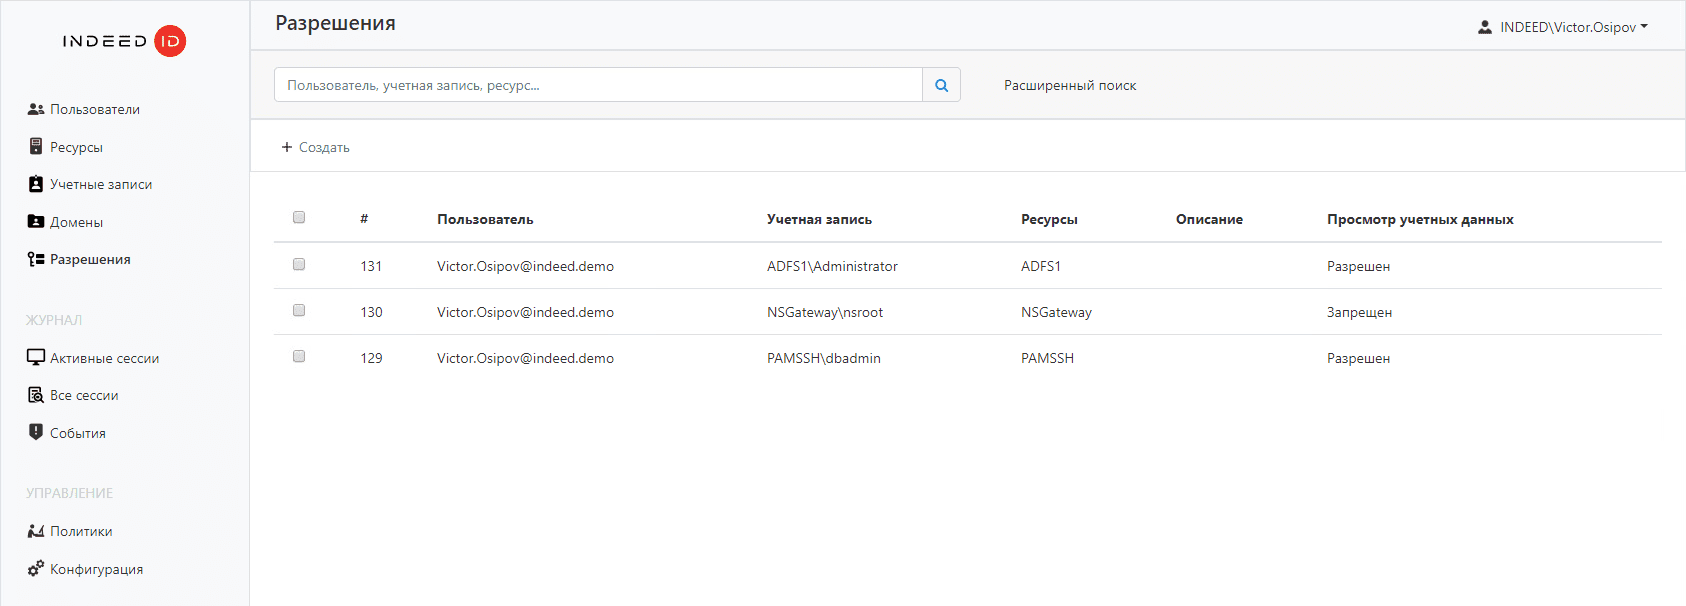Open the Расширенный поиск link
Image resolution: width=1686 pixels, height=606 pixels.
pos(1070,85)
